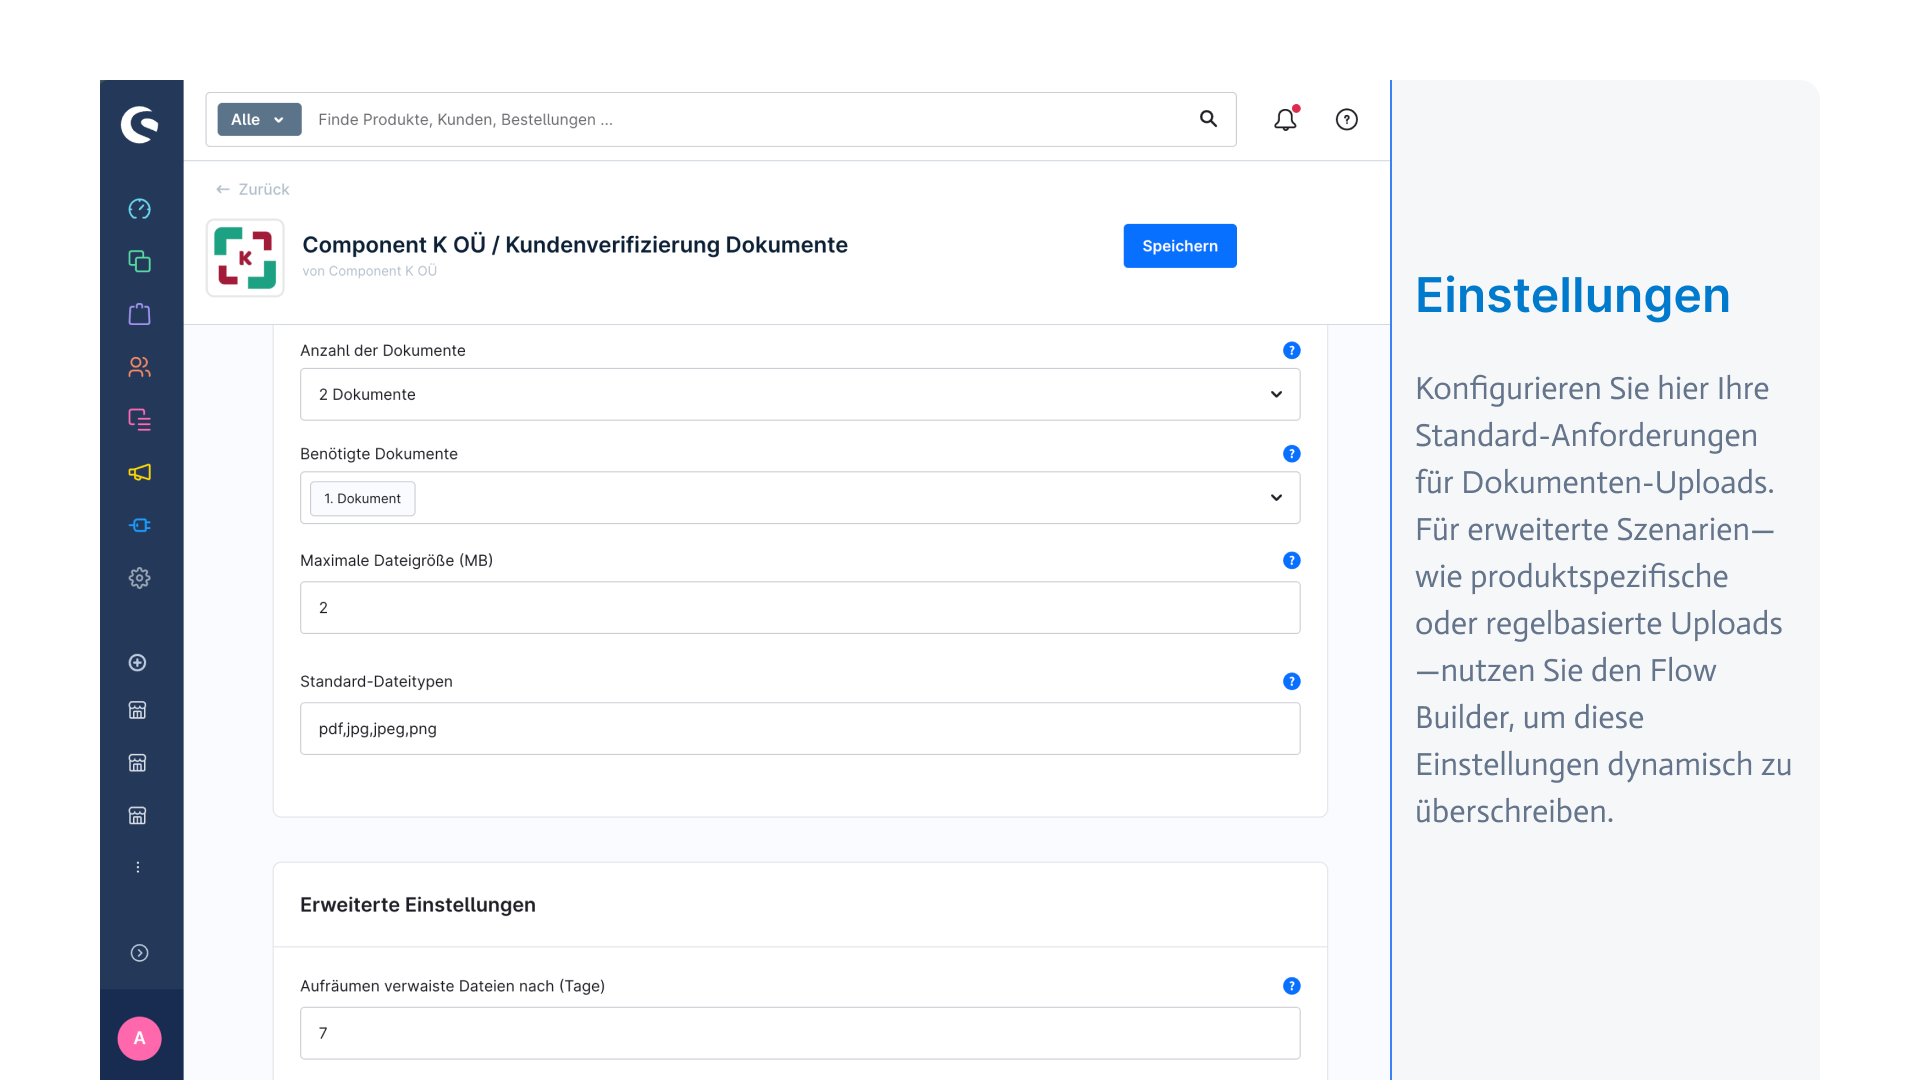1920x1080 pixels.
Task: Open the Extensions plug icon
Action: [140, 525]
